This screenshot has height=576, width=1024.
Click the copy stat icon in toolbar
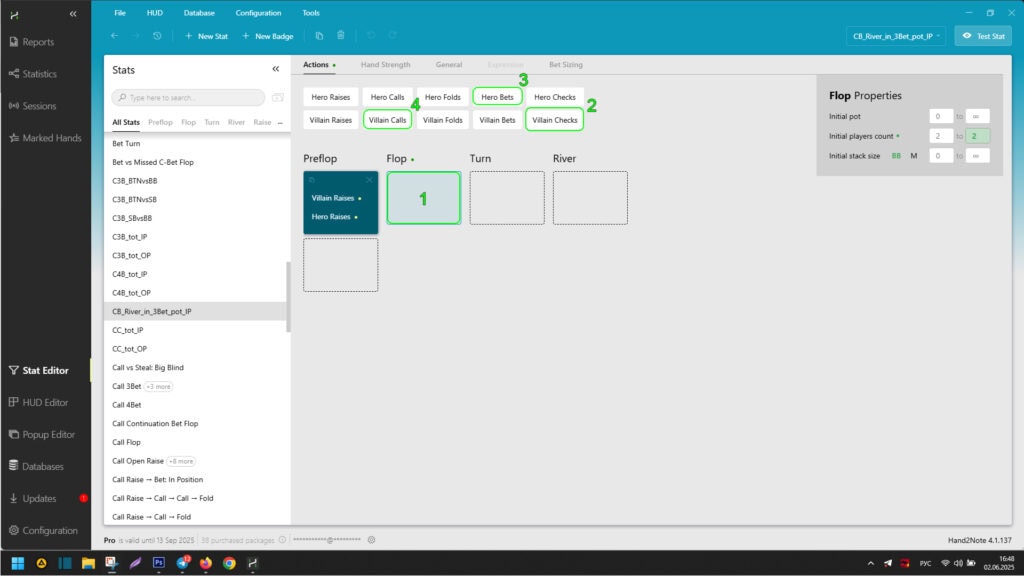coord(319,36)
